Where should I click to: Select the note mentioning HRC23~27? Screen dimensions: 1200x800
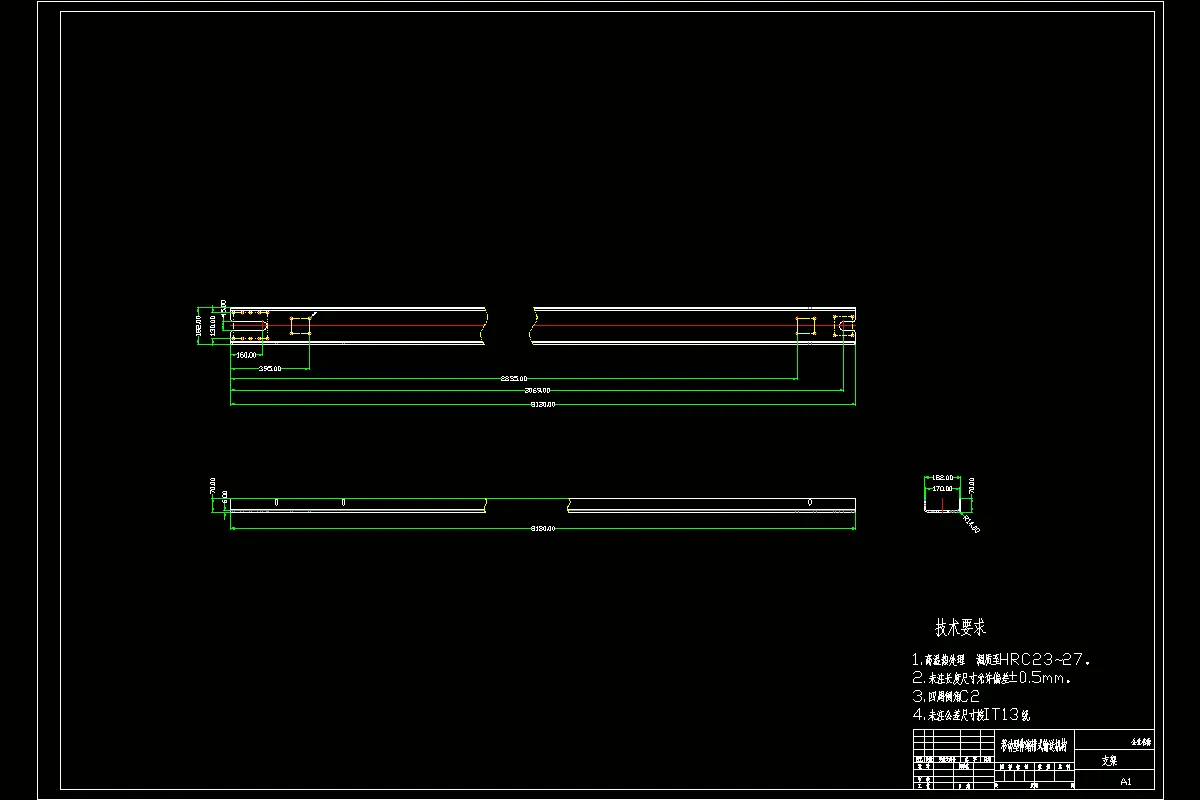pyautogui.click(x=1001, y=660)
